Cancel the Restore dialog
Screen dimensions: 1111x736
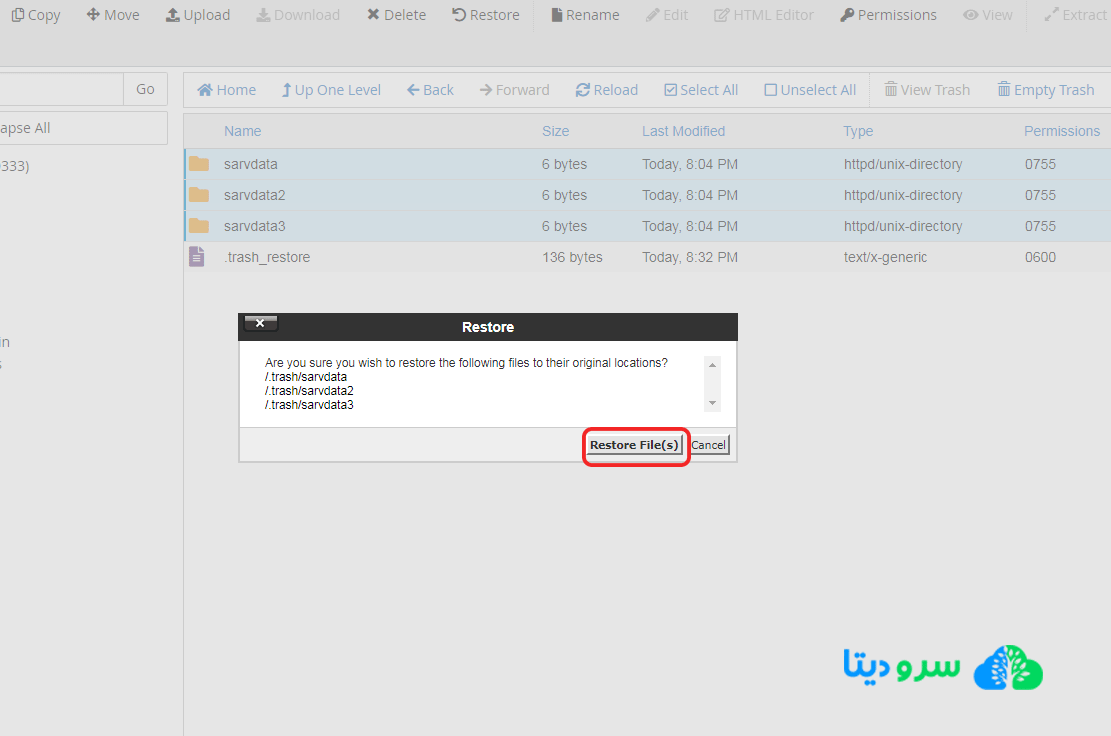coord(708,445)
